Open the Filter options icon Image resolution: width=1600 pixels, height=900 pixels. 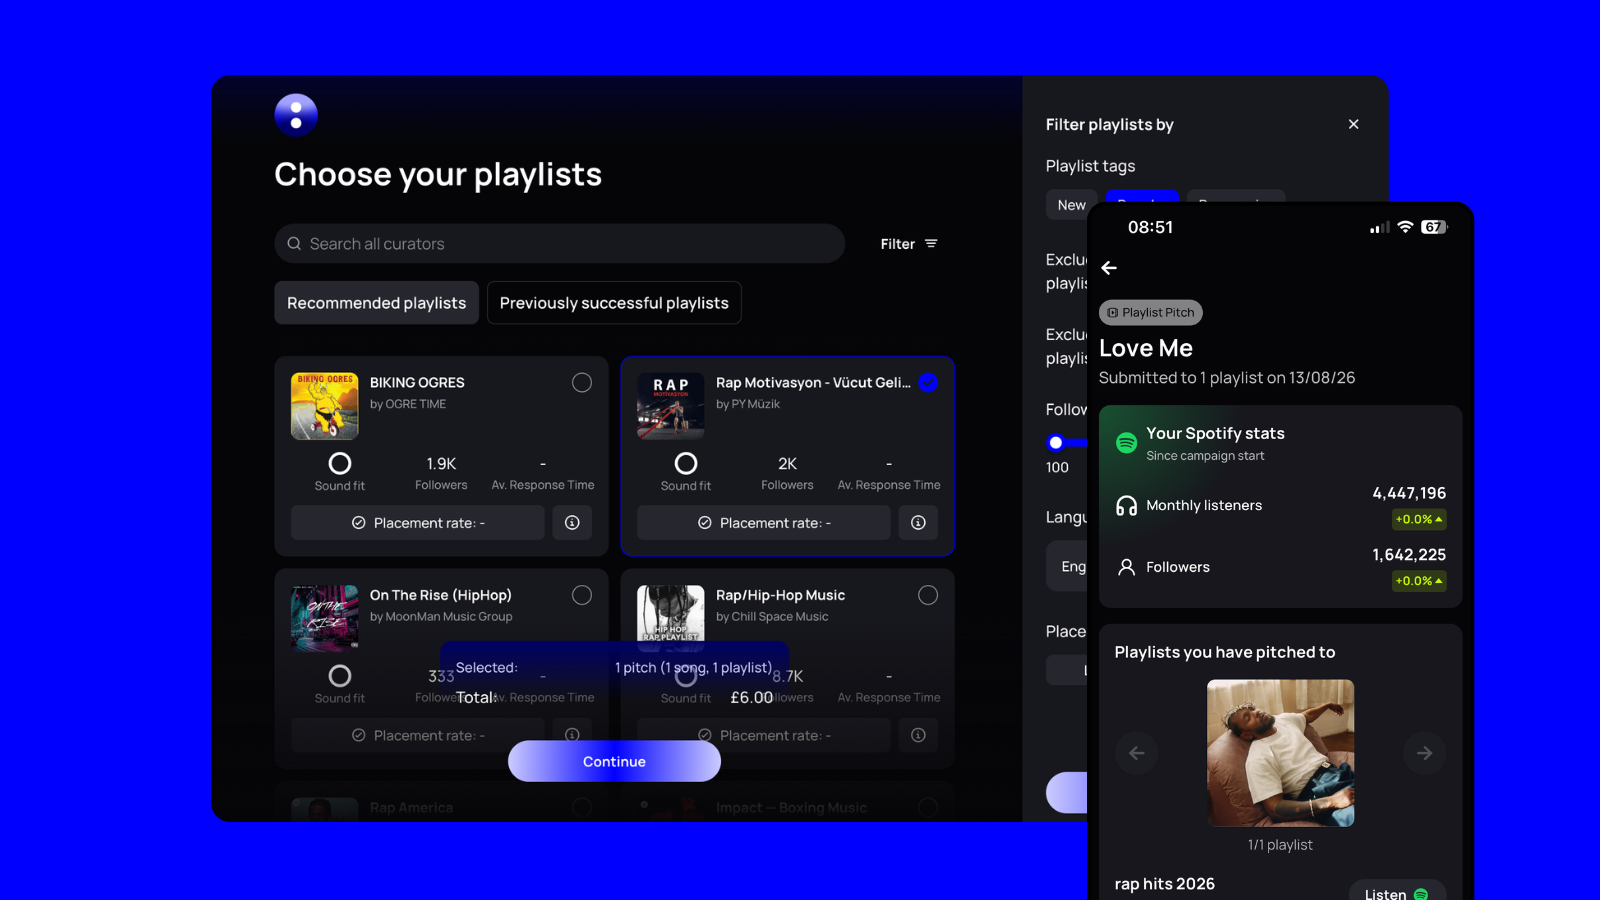931,244
